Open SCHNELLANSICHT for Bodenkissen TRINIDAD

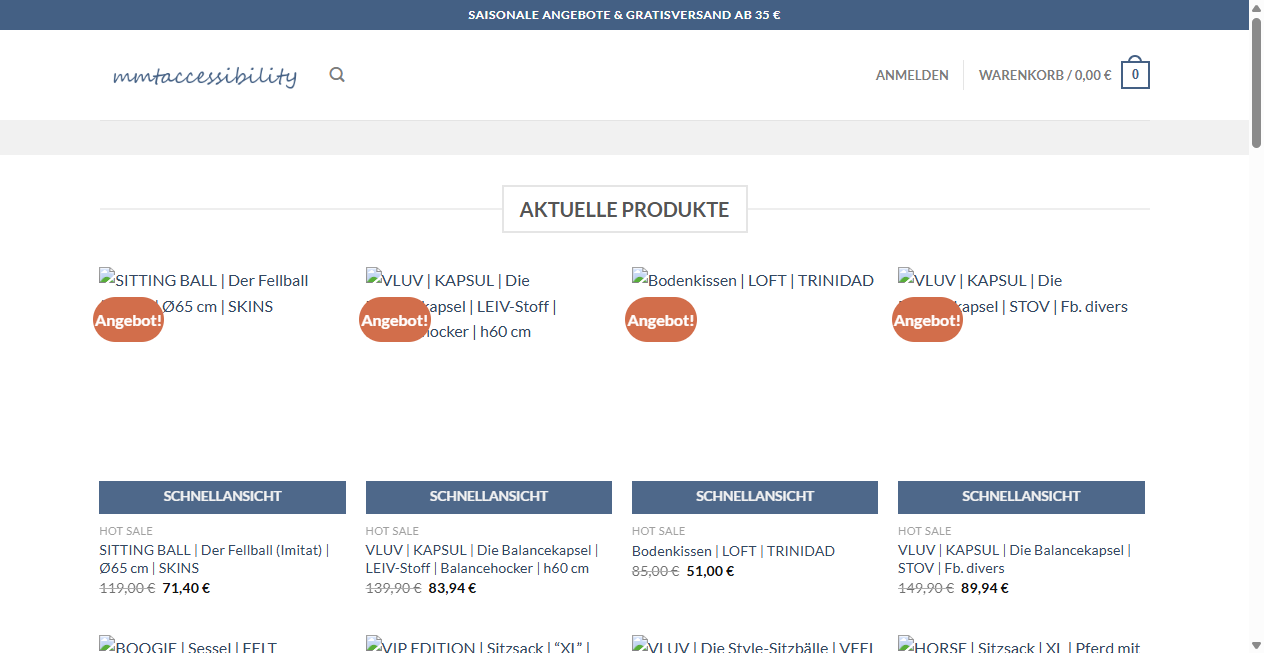click(754, 496)
